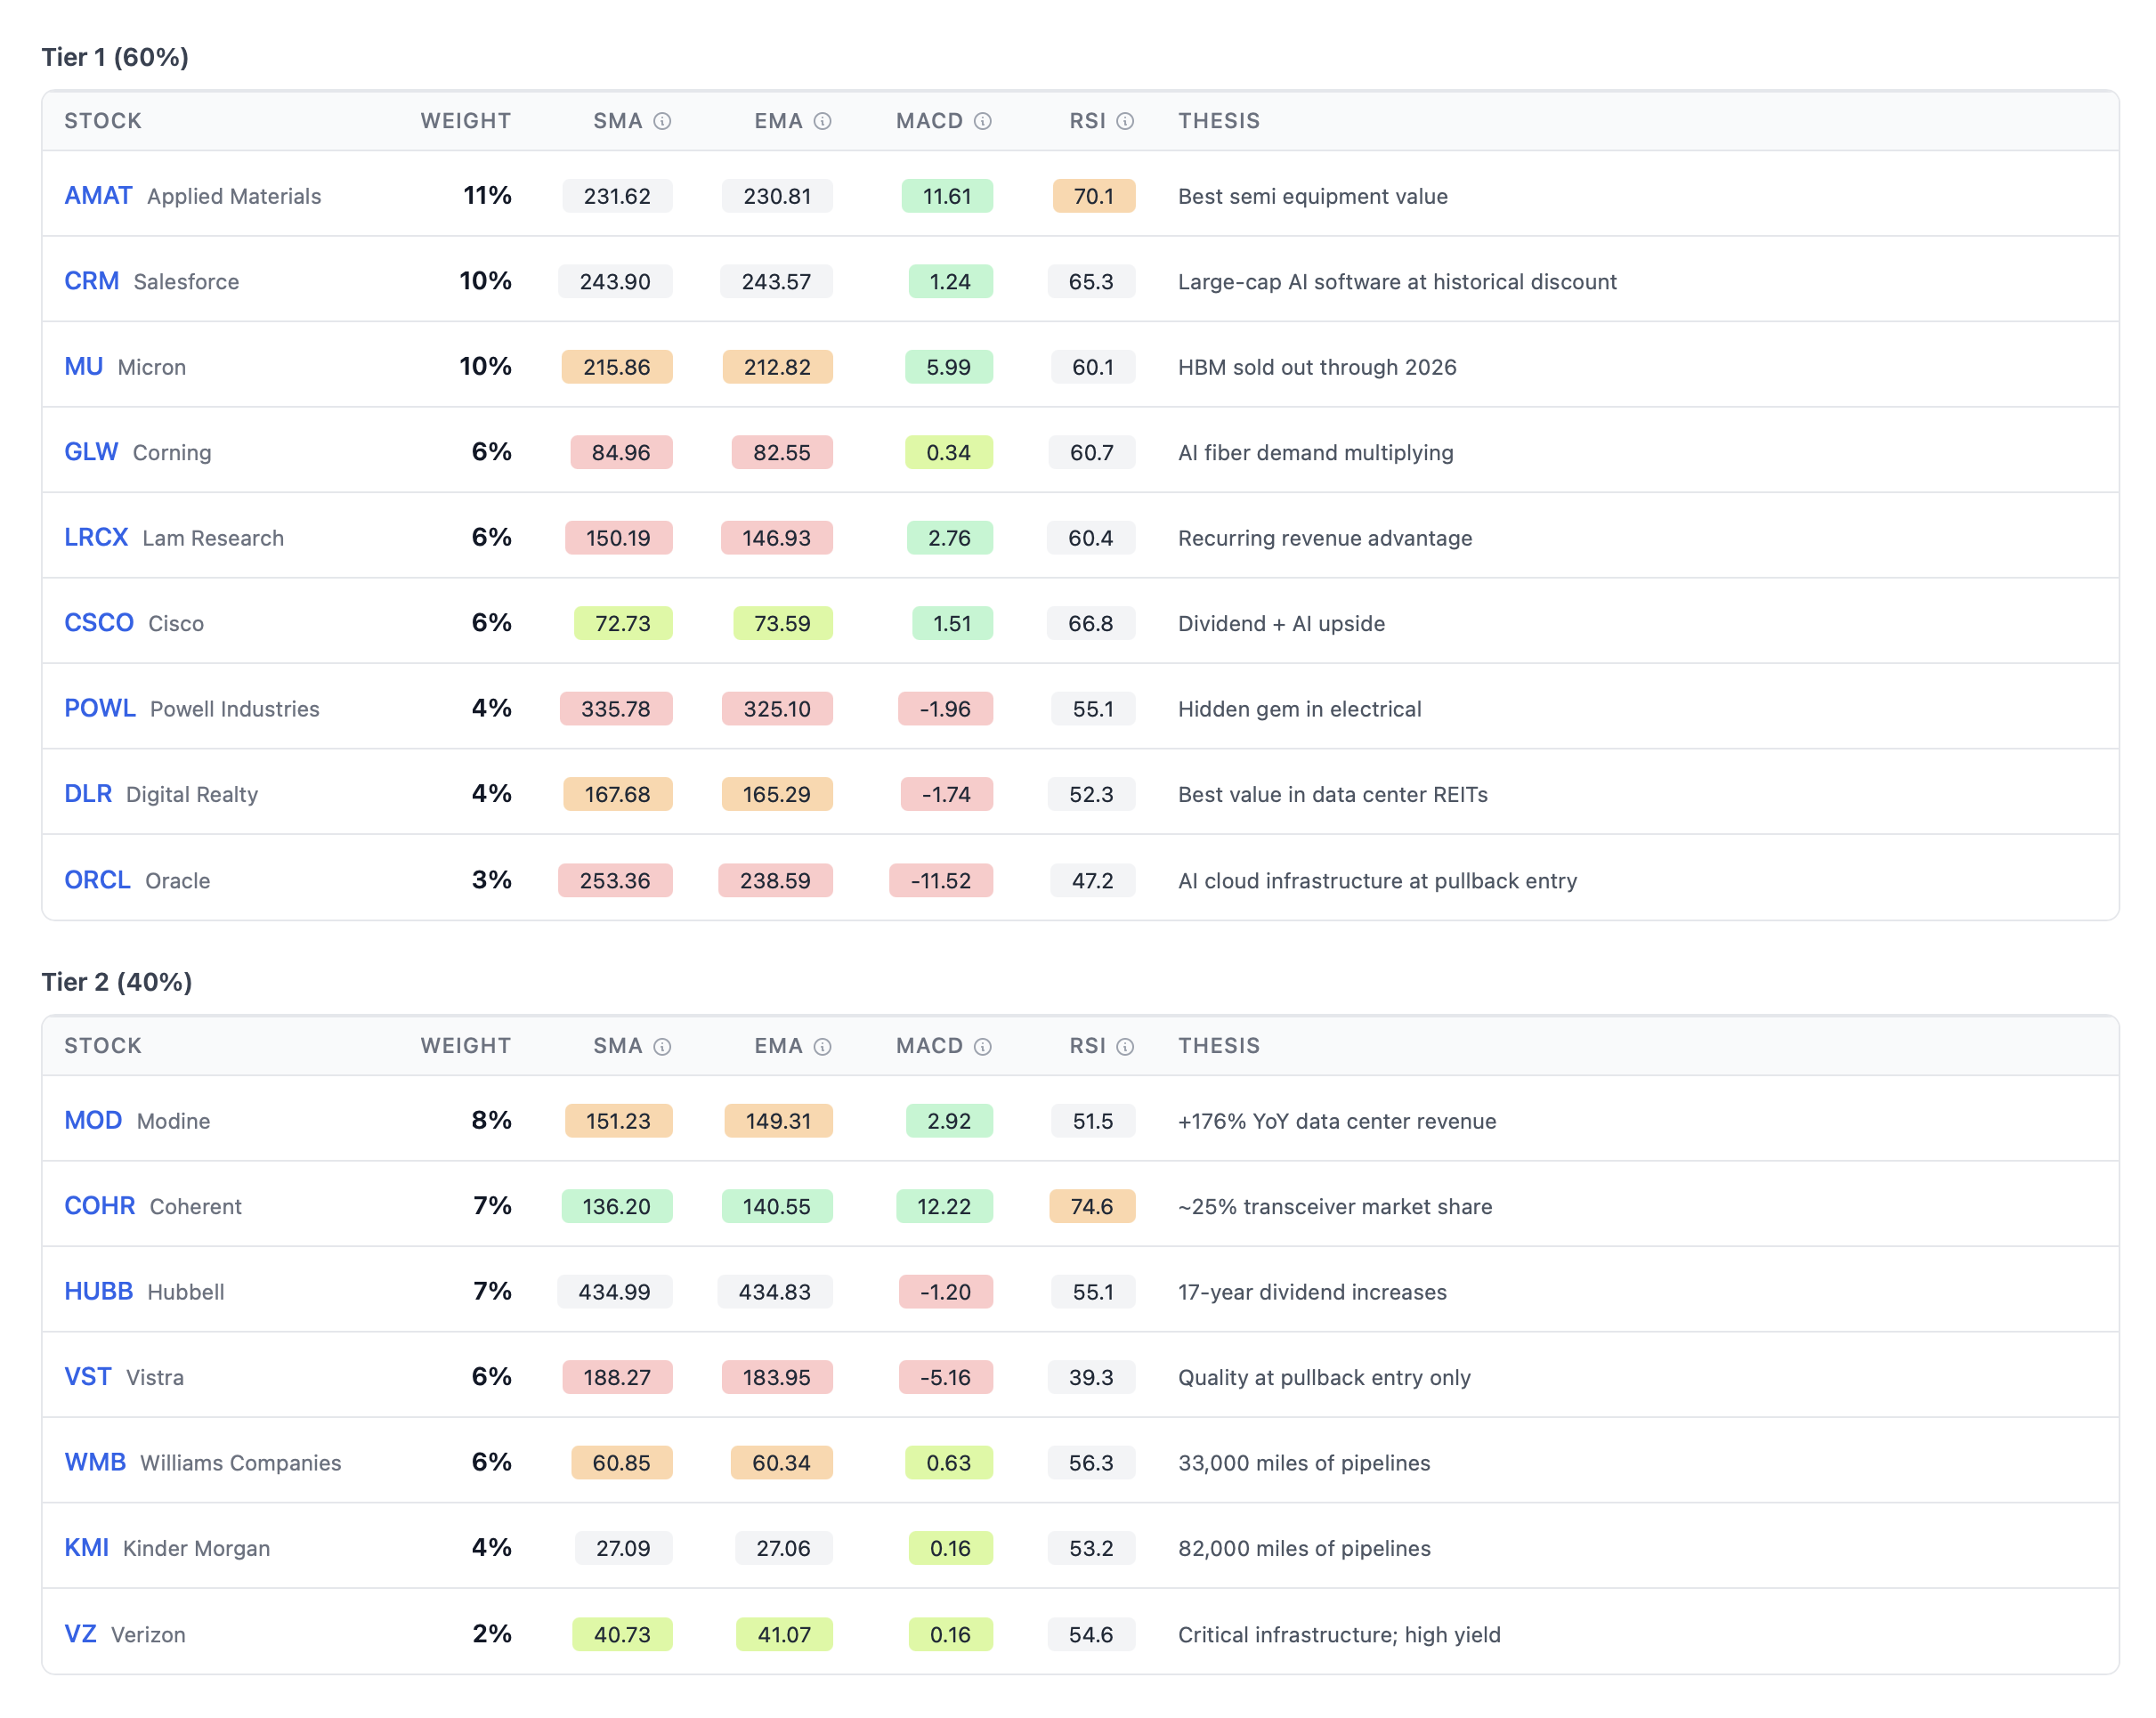Image resolution: width=2156 pixels, height=1718 pixels.
Task: Open the EMA info tooltip in Tier 1 table
Action: 822,120
